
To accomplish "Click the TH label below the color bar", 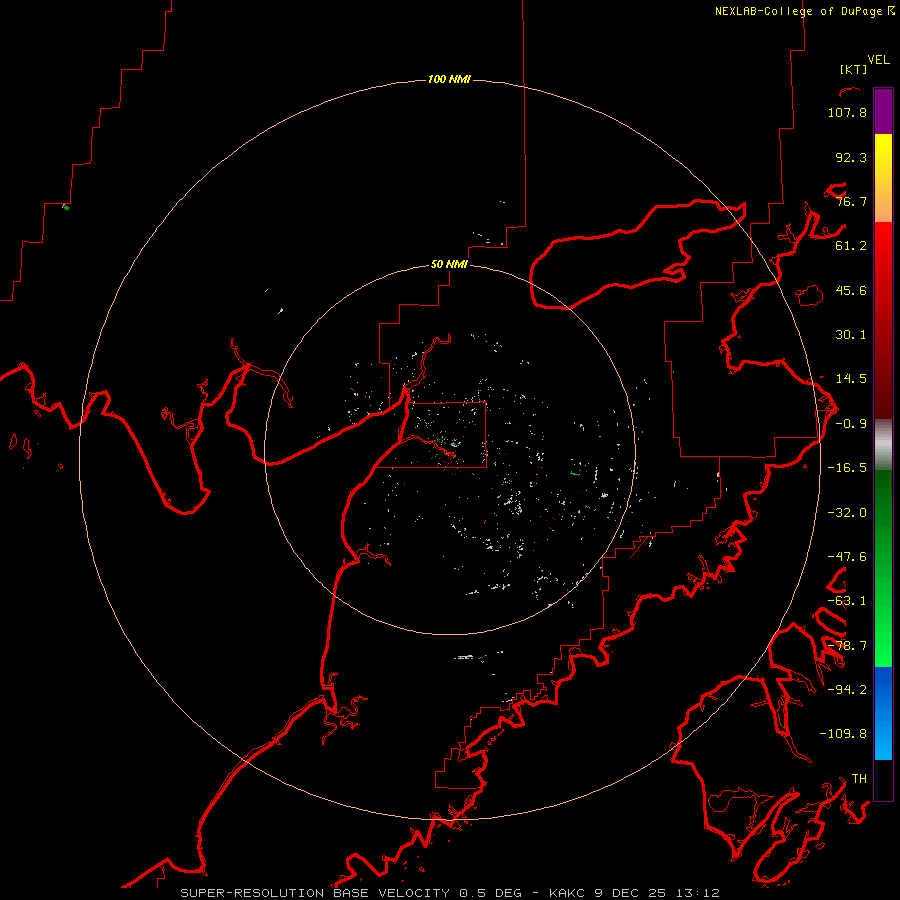I will click(x=859, y=778).
